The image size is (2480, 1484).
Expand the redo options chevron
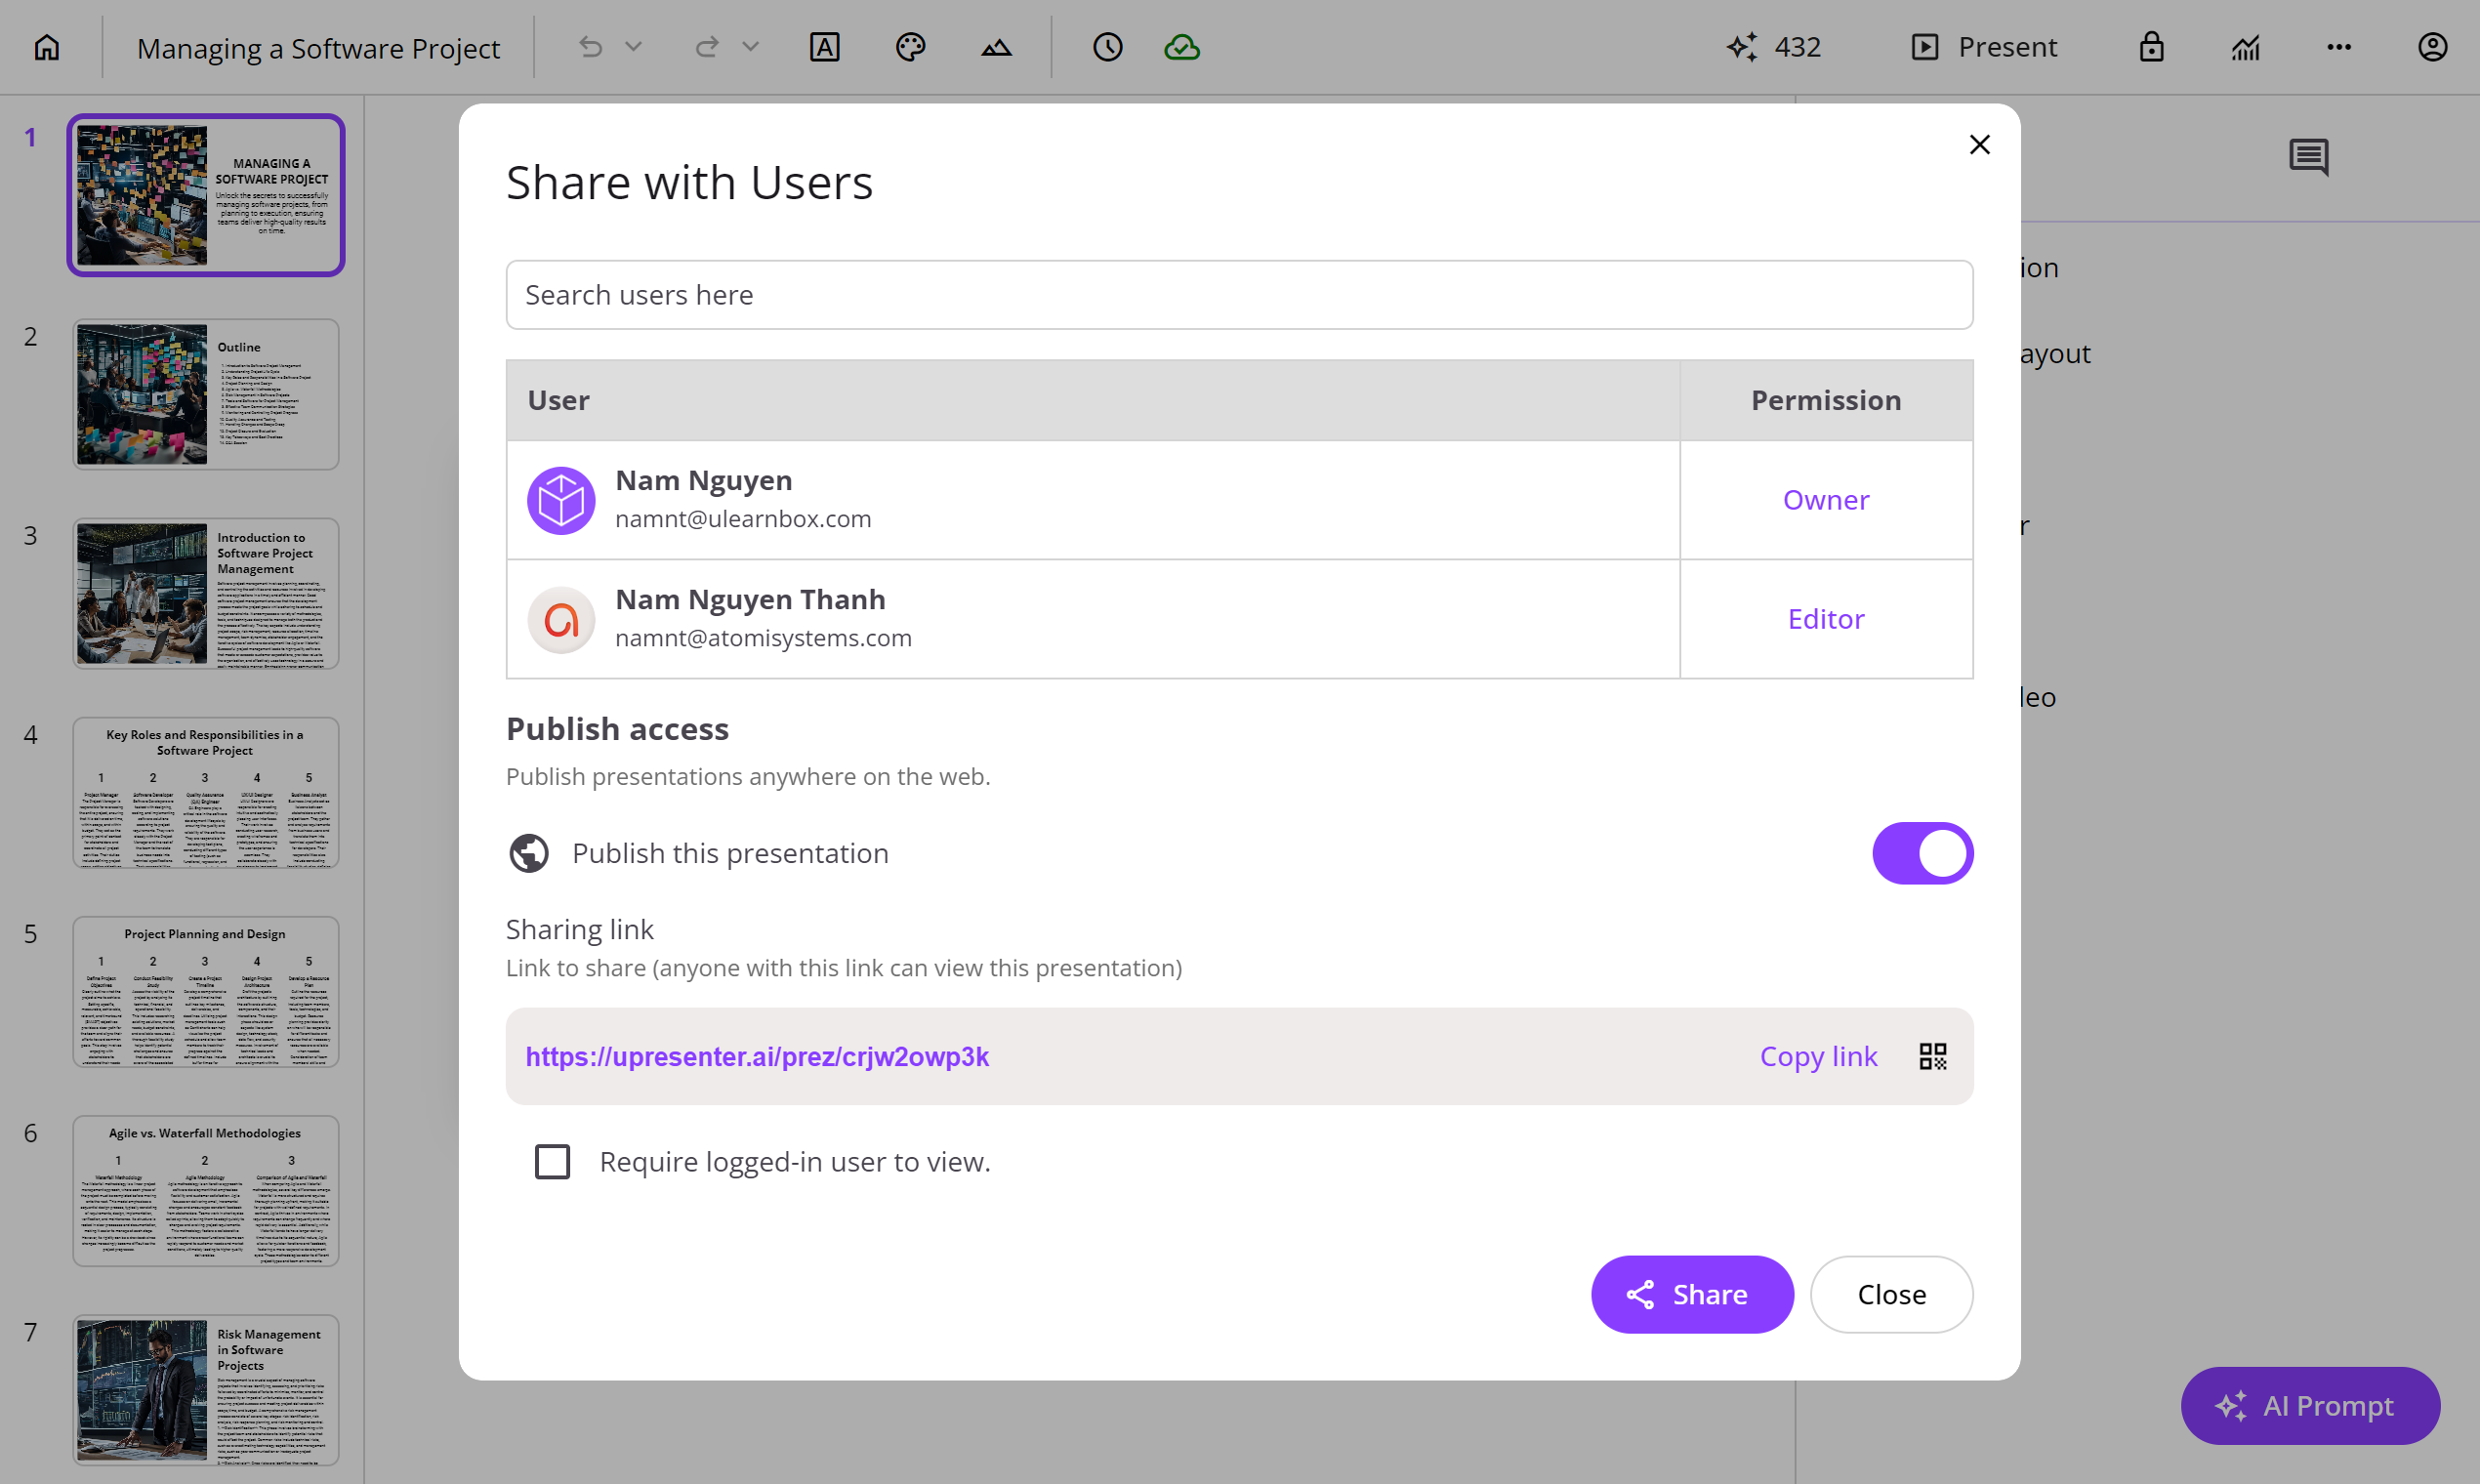(752, 46)
